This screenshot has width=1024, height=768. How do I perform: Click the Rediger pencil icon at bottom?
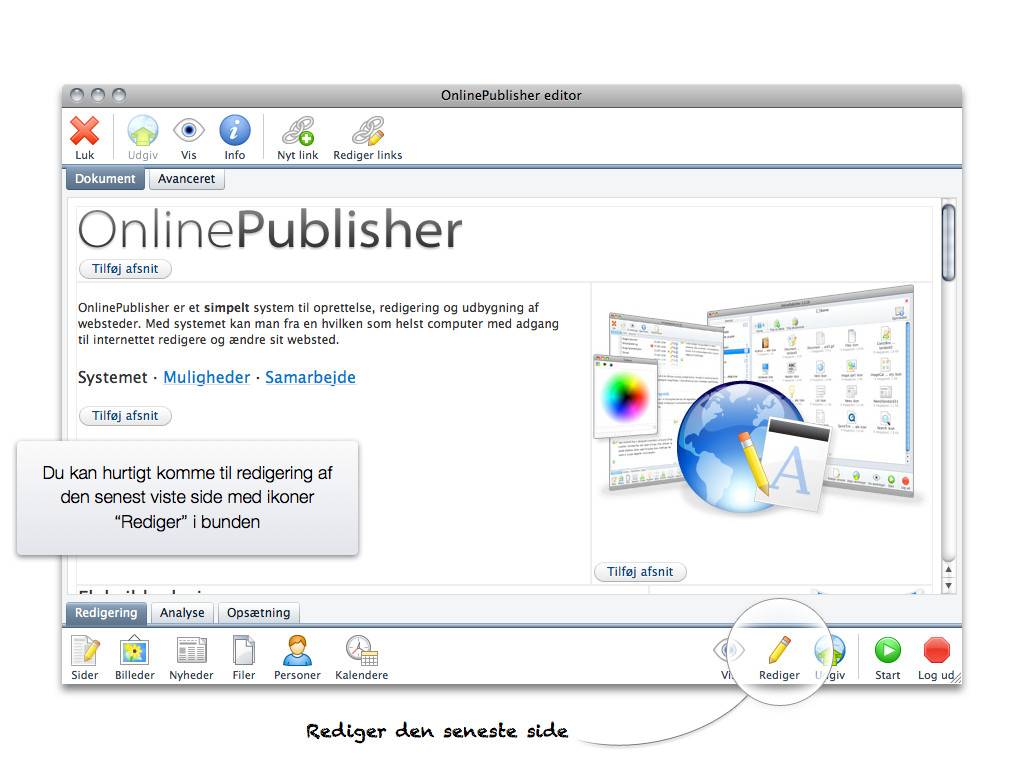[779, 652]
